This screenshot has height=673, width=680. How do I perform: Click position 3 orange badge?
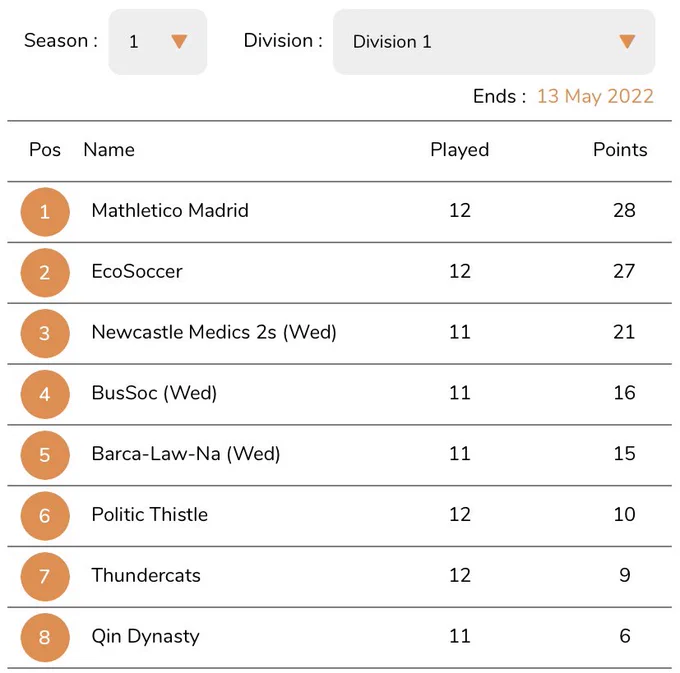pos(45,333)
